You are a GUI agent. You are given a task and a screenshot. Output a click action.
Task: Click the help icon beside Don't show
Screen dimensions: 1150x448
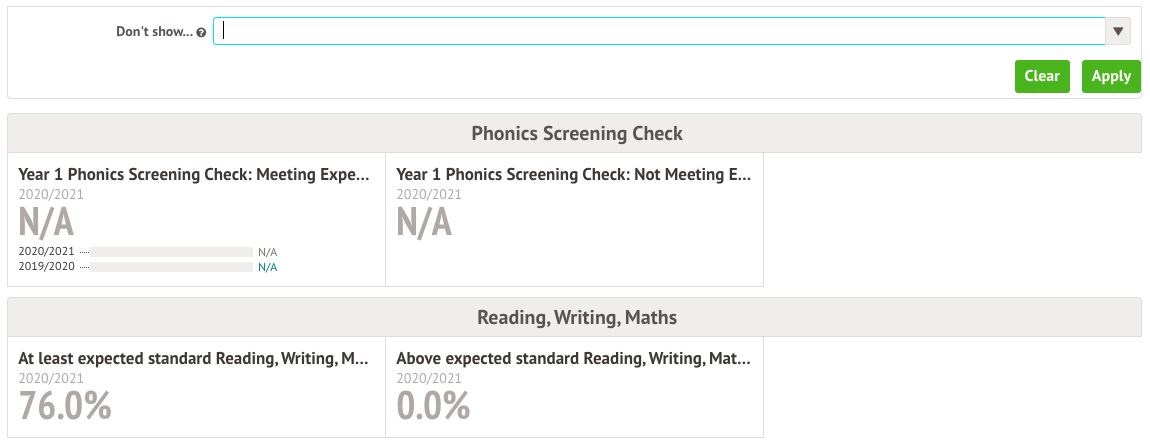(x=202, y=32)
